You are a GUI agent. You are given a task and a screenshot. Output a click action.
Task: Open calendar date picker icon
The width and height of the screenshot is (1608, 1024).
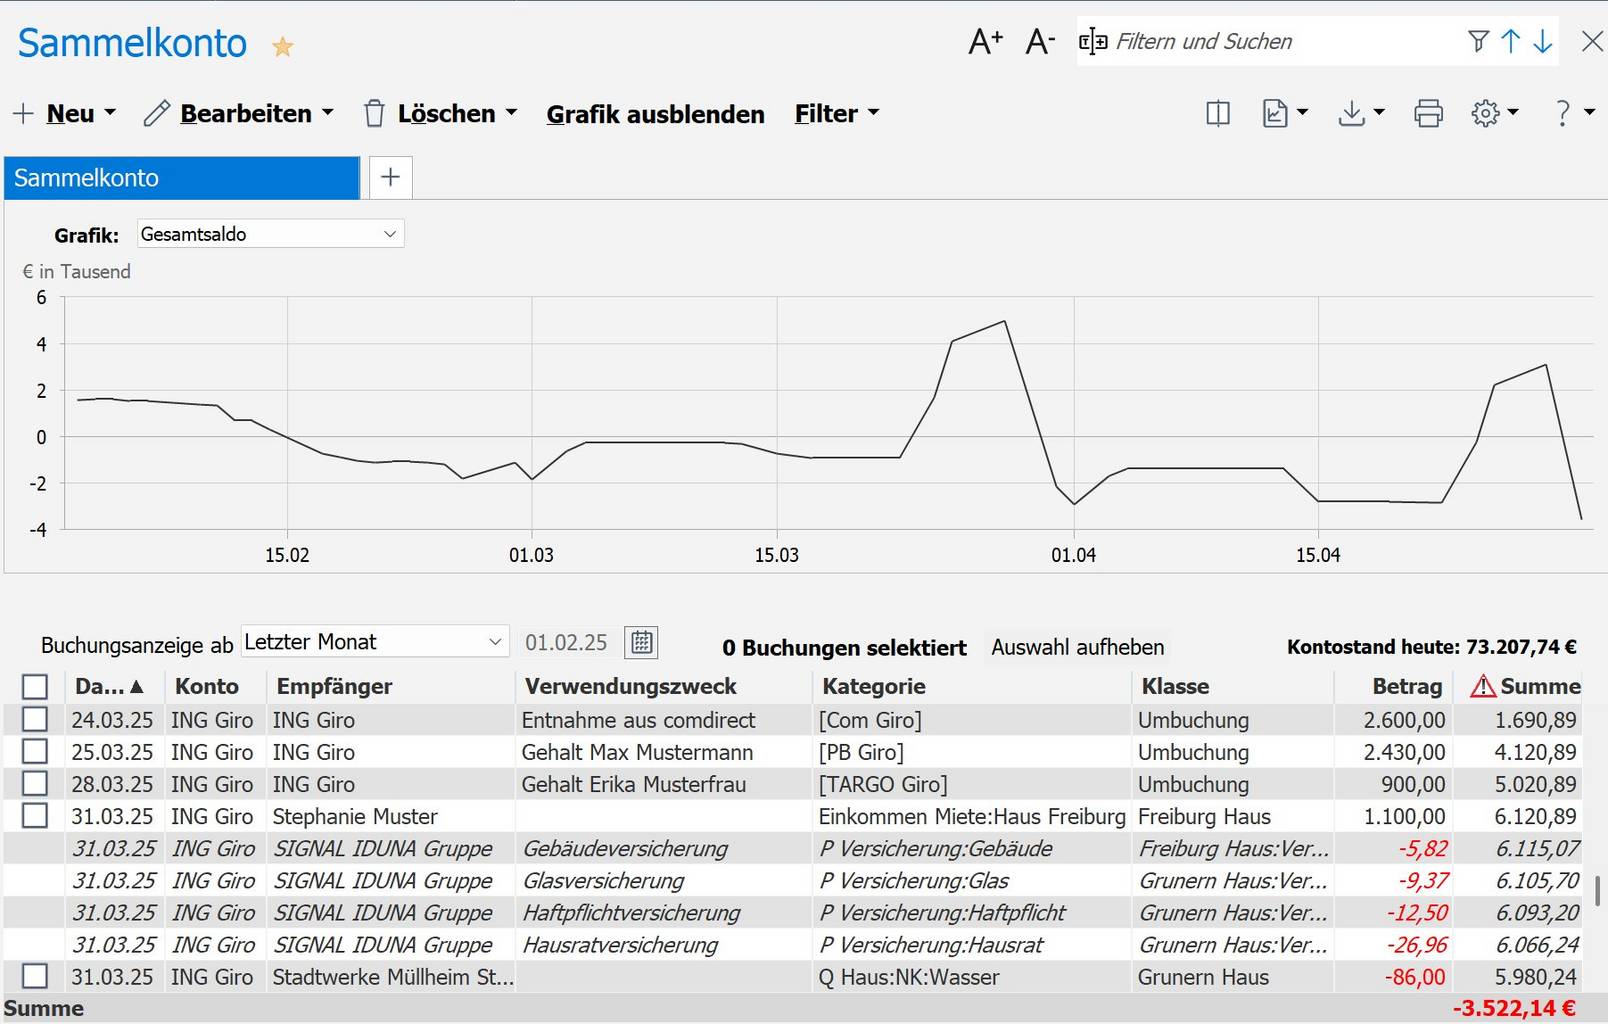pyautogui.click(x=641, y=642)
